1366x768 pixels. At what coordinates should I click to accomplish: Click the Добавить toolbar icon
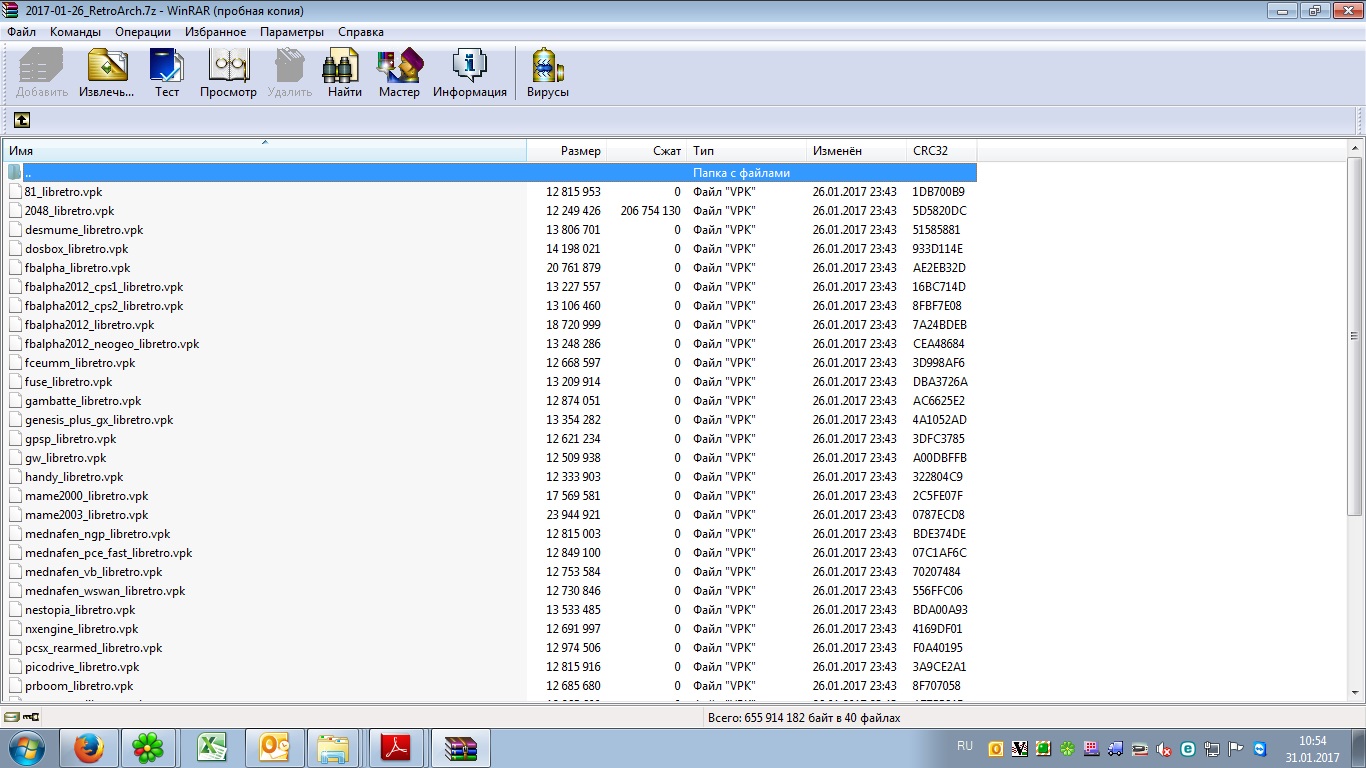(x=42, y=73)
